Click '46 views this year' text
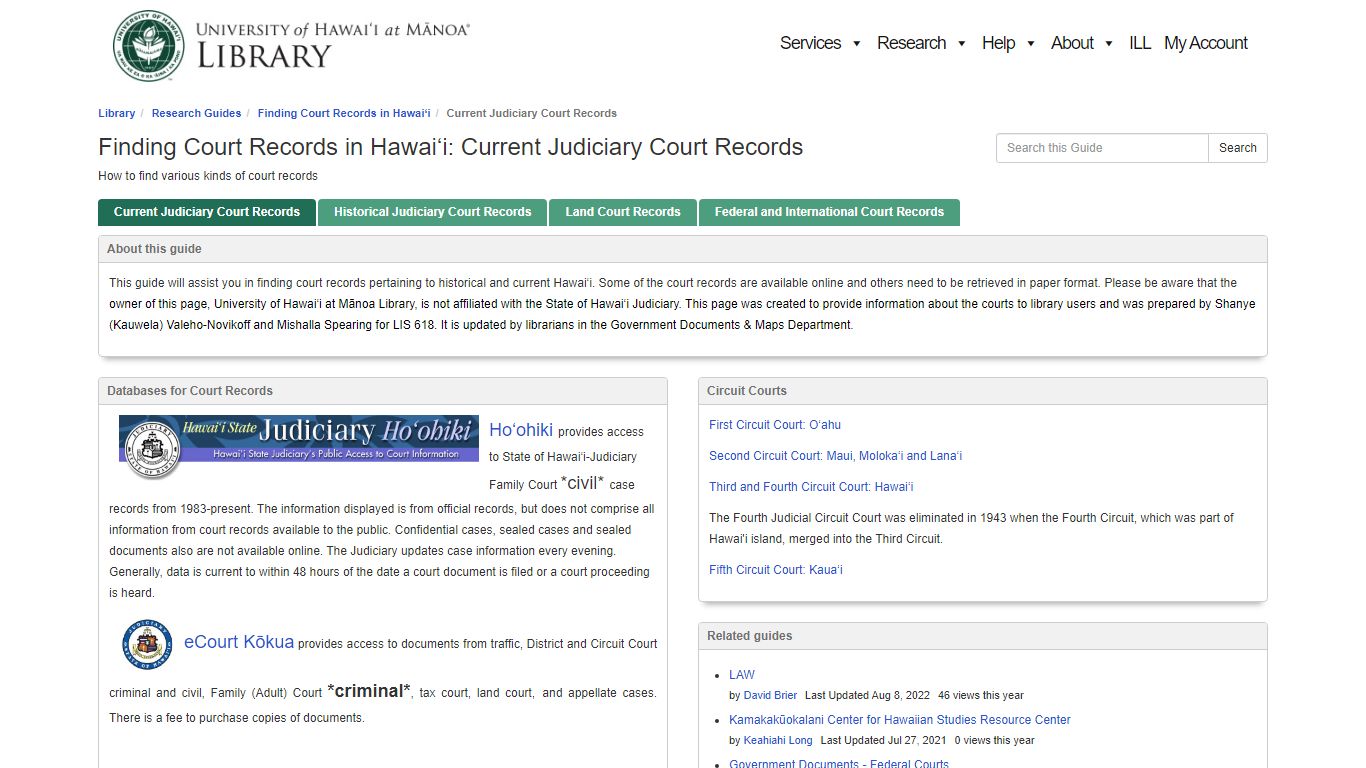1366x768 pixels. point(981,695)
